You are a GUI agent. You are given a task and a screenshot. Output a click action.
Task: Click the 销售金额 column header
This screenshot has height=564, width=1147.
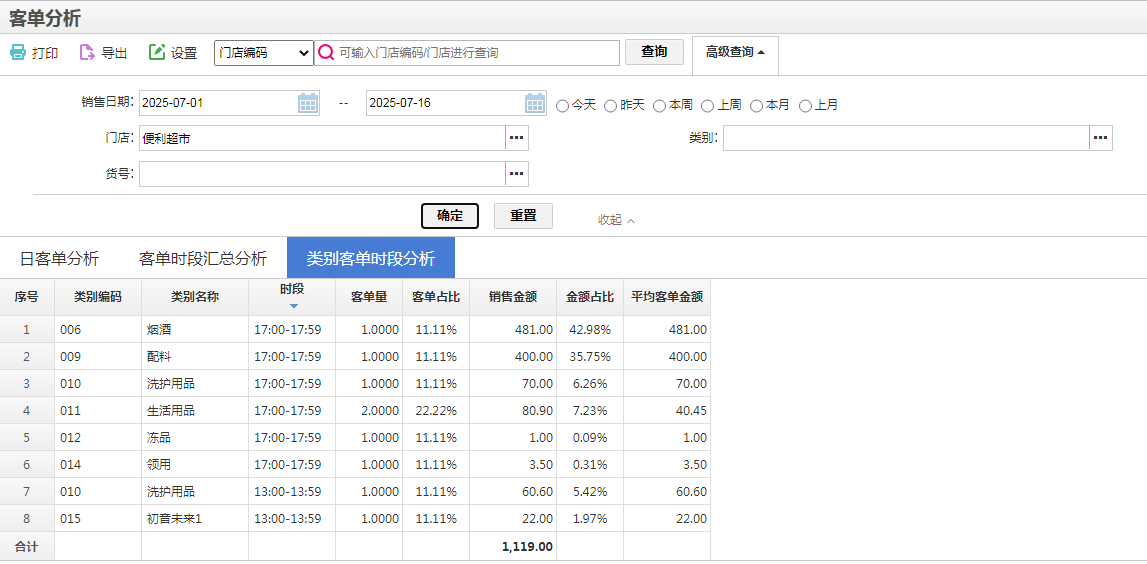point(514,297)
